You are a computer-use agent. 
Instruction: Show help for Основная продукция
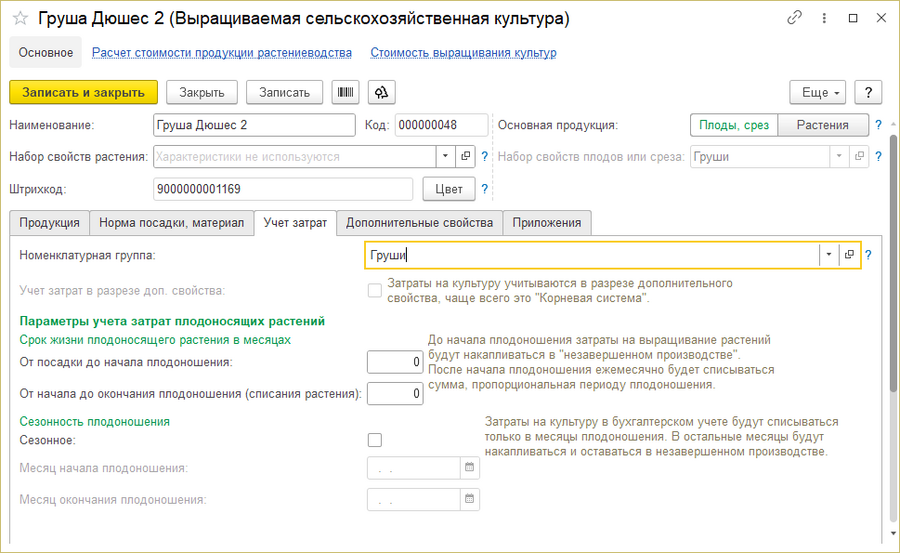[x=878, y=125]
